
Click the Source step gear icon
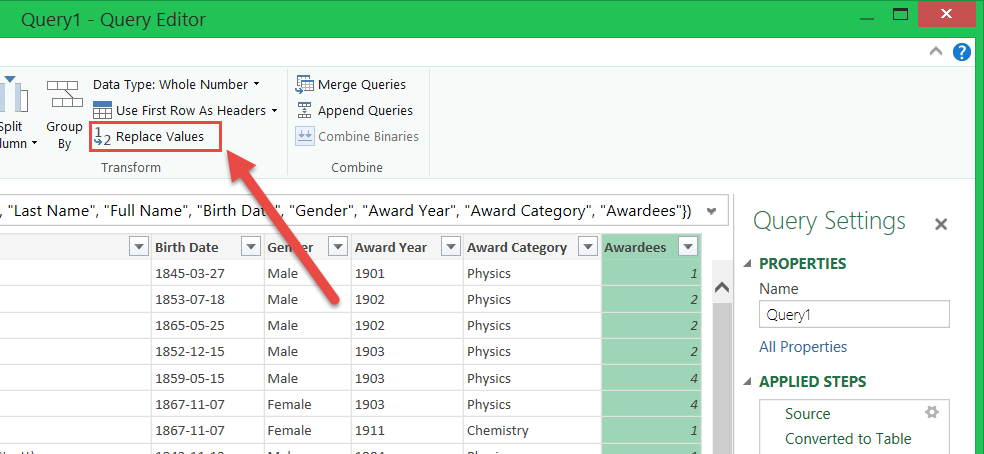[x=932, y=413]
